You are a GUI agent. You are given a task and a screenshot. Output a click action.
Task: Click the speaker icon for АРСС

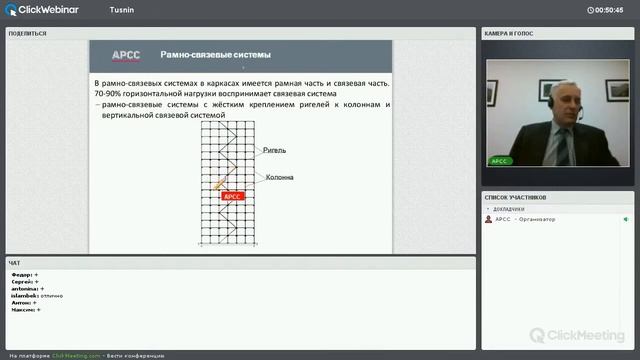point(626,219)
